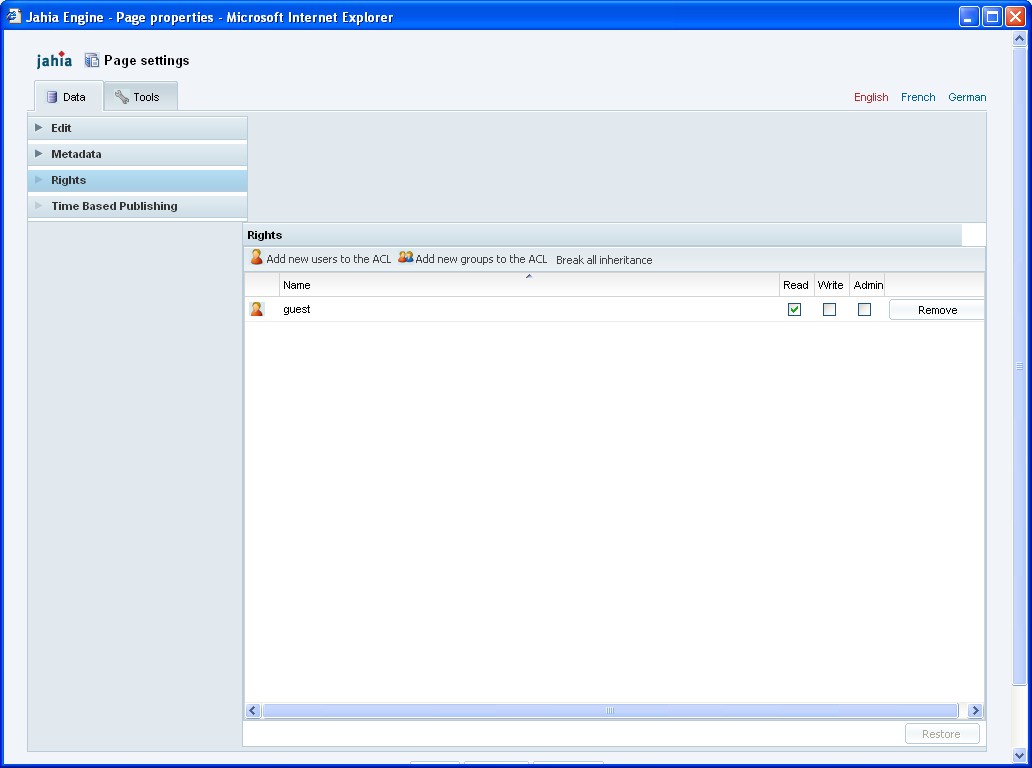This screenshot has height=768, width=1032.
Task: Expand the Edit section
Action: point(138,128)
